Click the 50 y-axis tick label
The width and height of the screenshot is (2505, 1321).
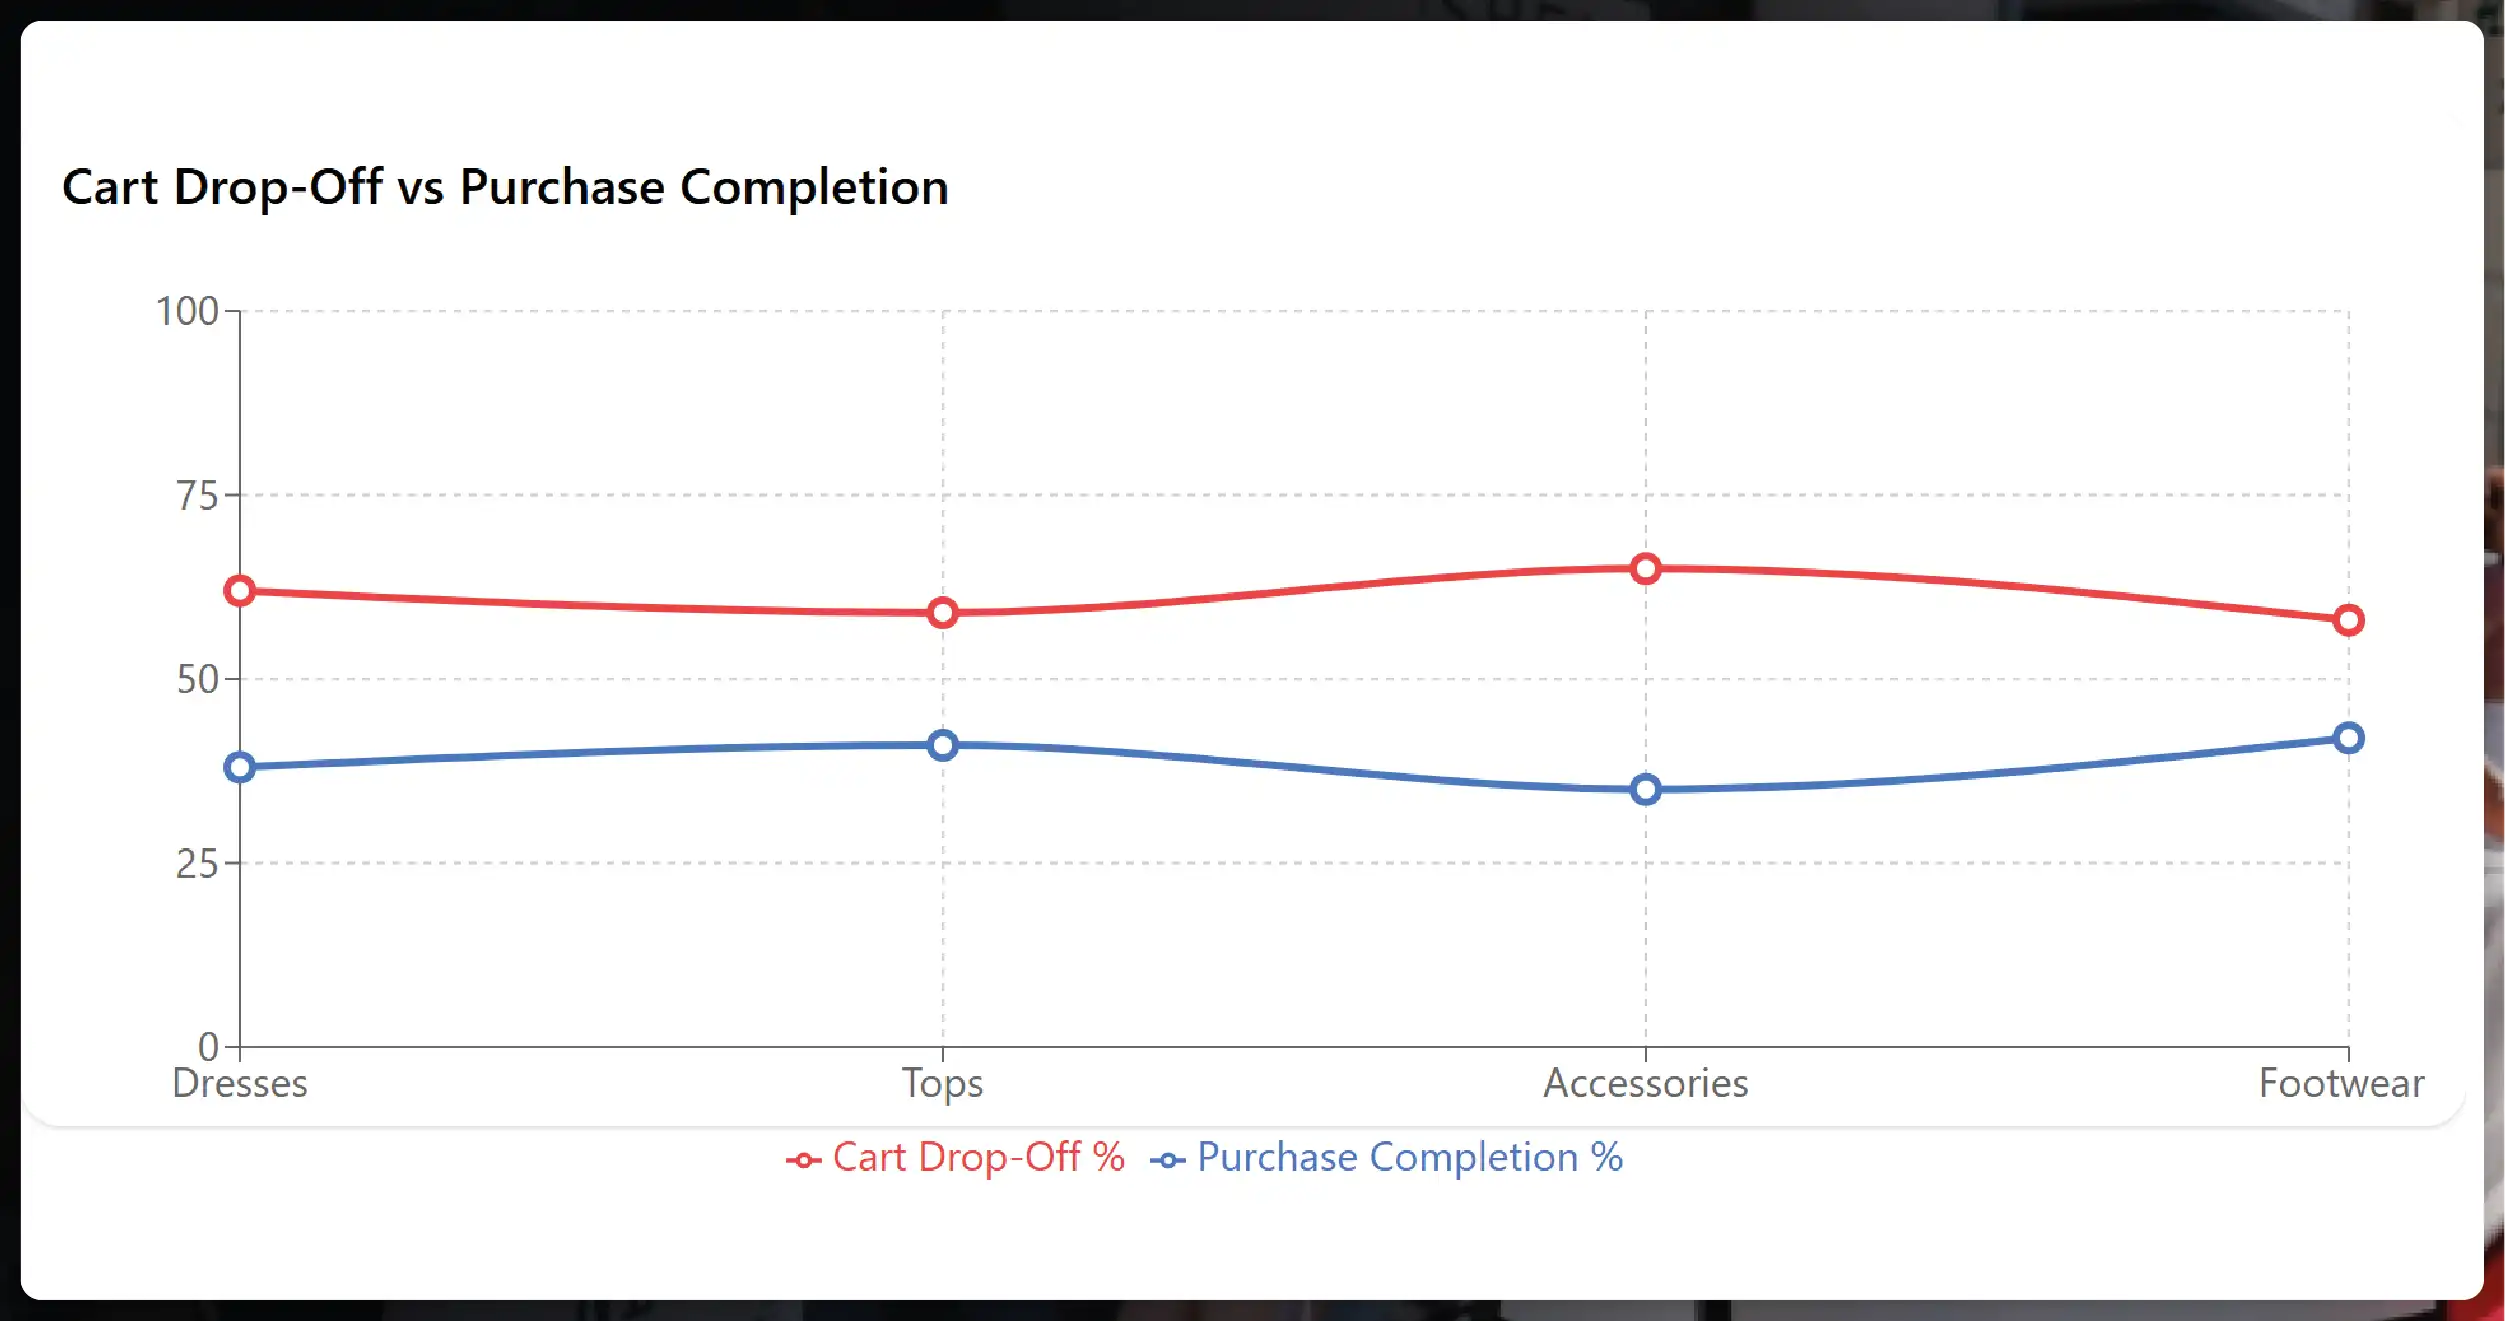pos(197,679)
